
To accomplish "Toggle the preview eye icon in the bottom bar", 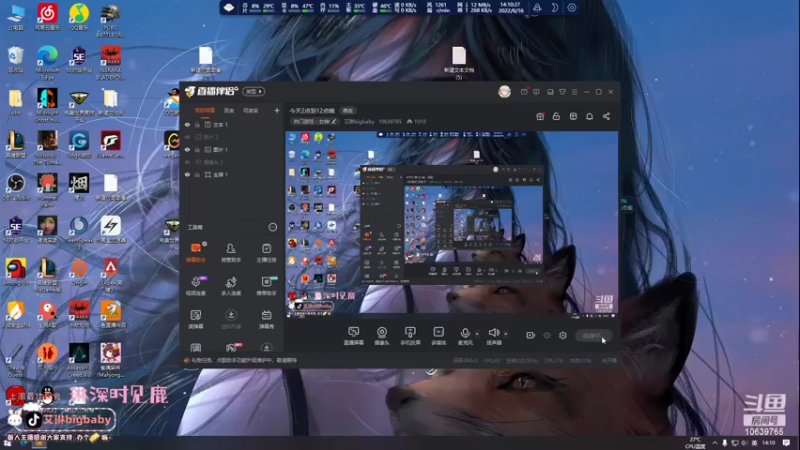I will 547,335.
